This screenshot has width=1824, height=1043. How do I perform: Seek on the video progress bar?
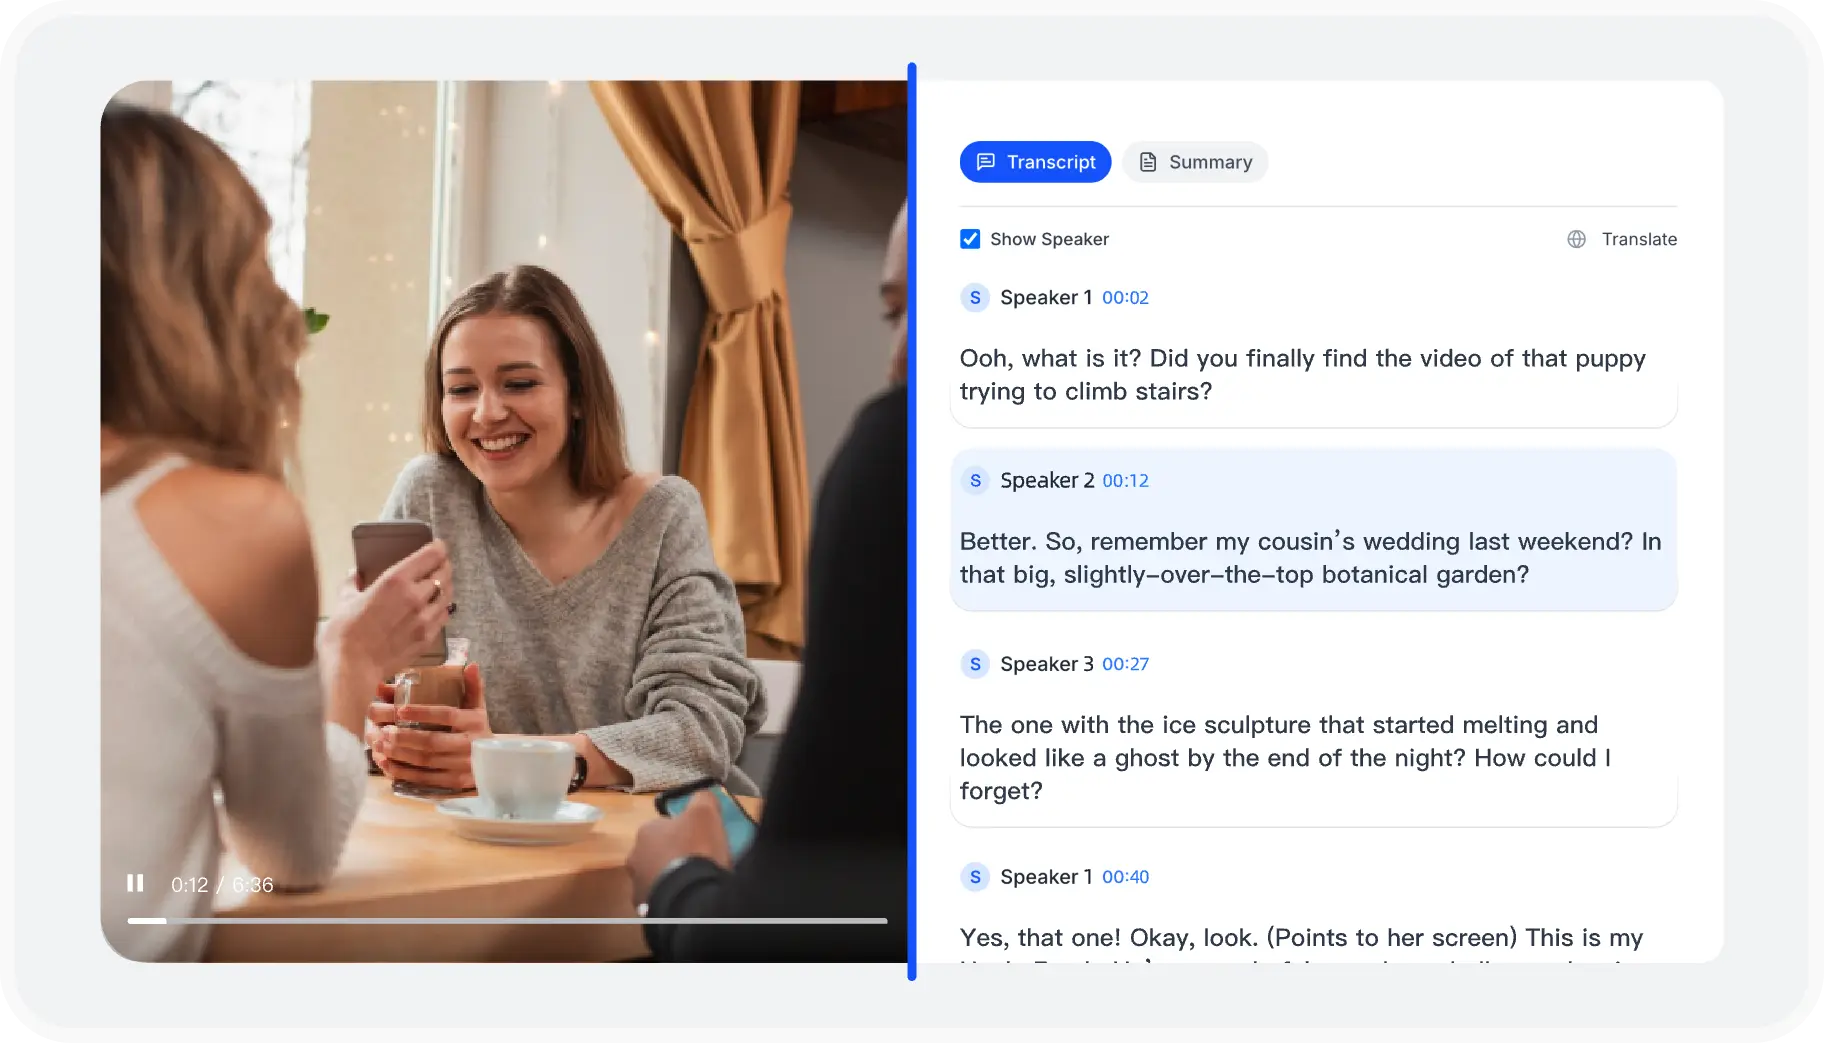coord(507,920)
